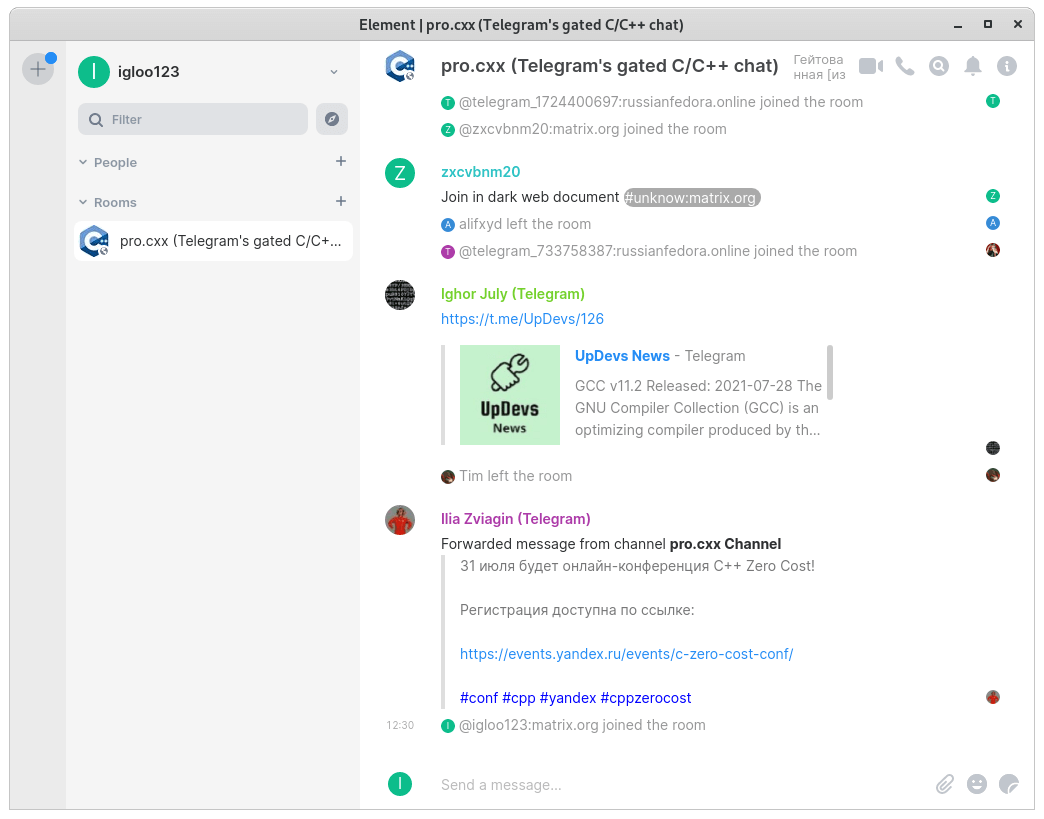Click the #cppzerocost hashtag
This screenshot has height=819, width=1044.
(646, 698)
